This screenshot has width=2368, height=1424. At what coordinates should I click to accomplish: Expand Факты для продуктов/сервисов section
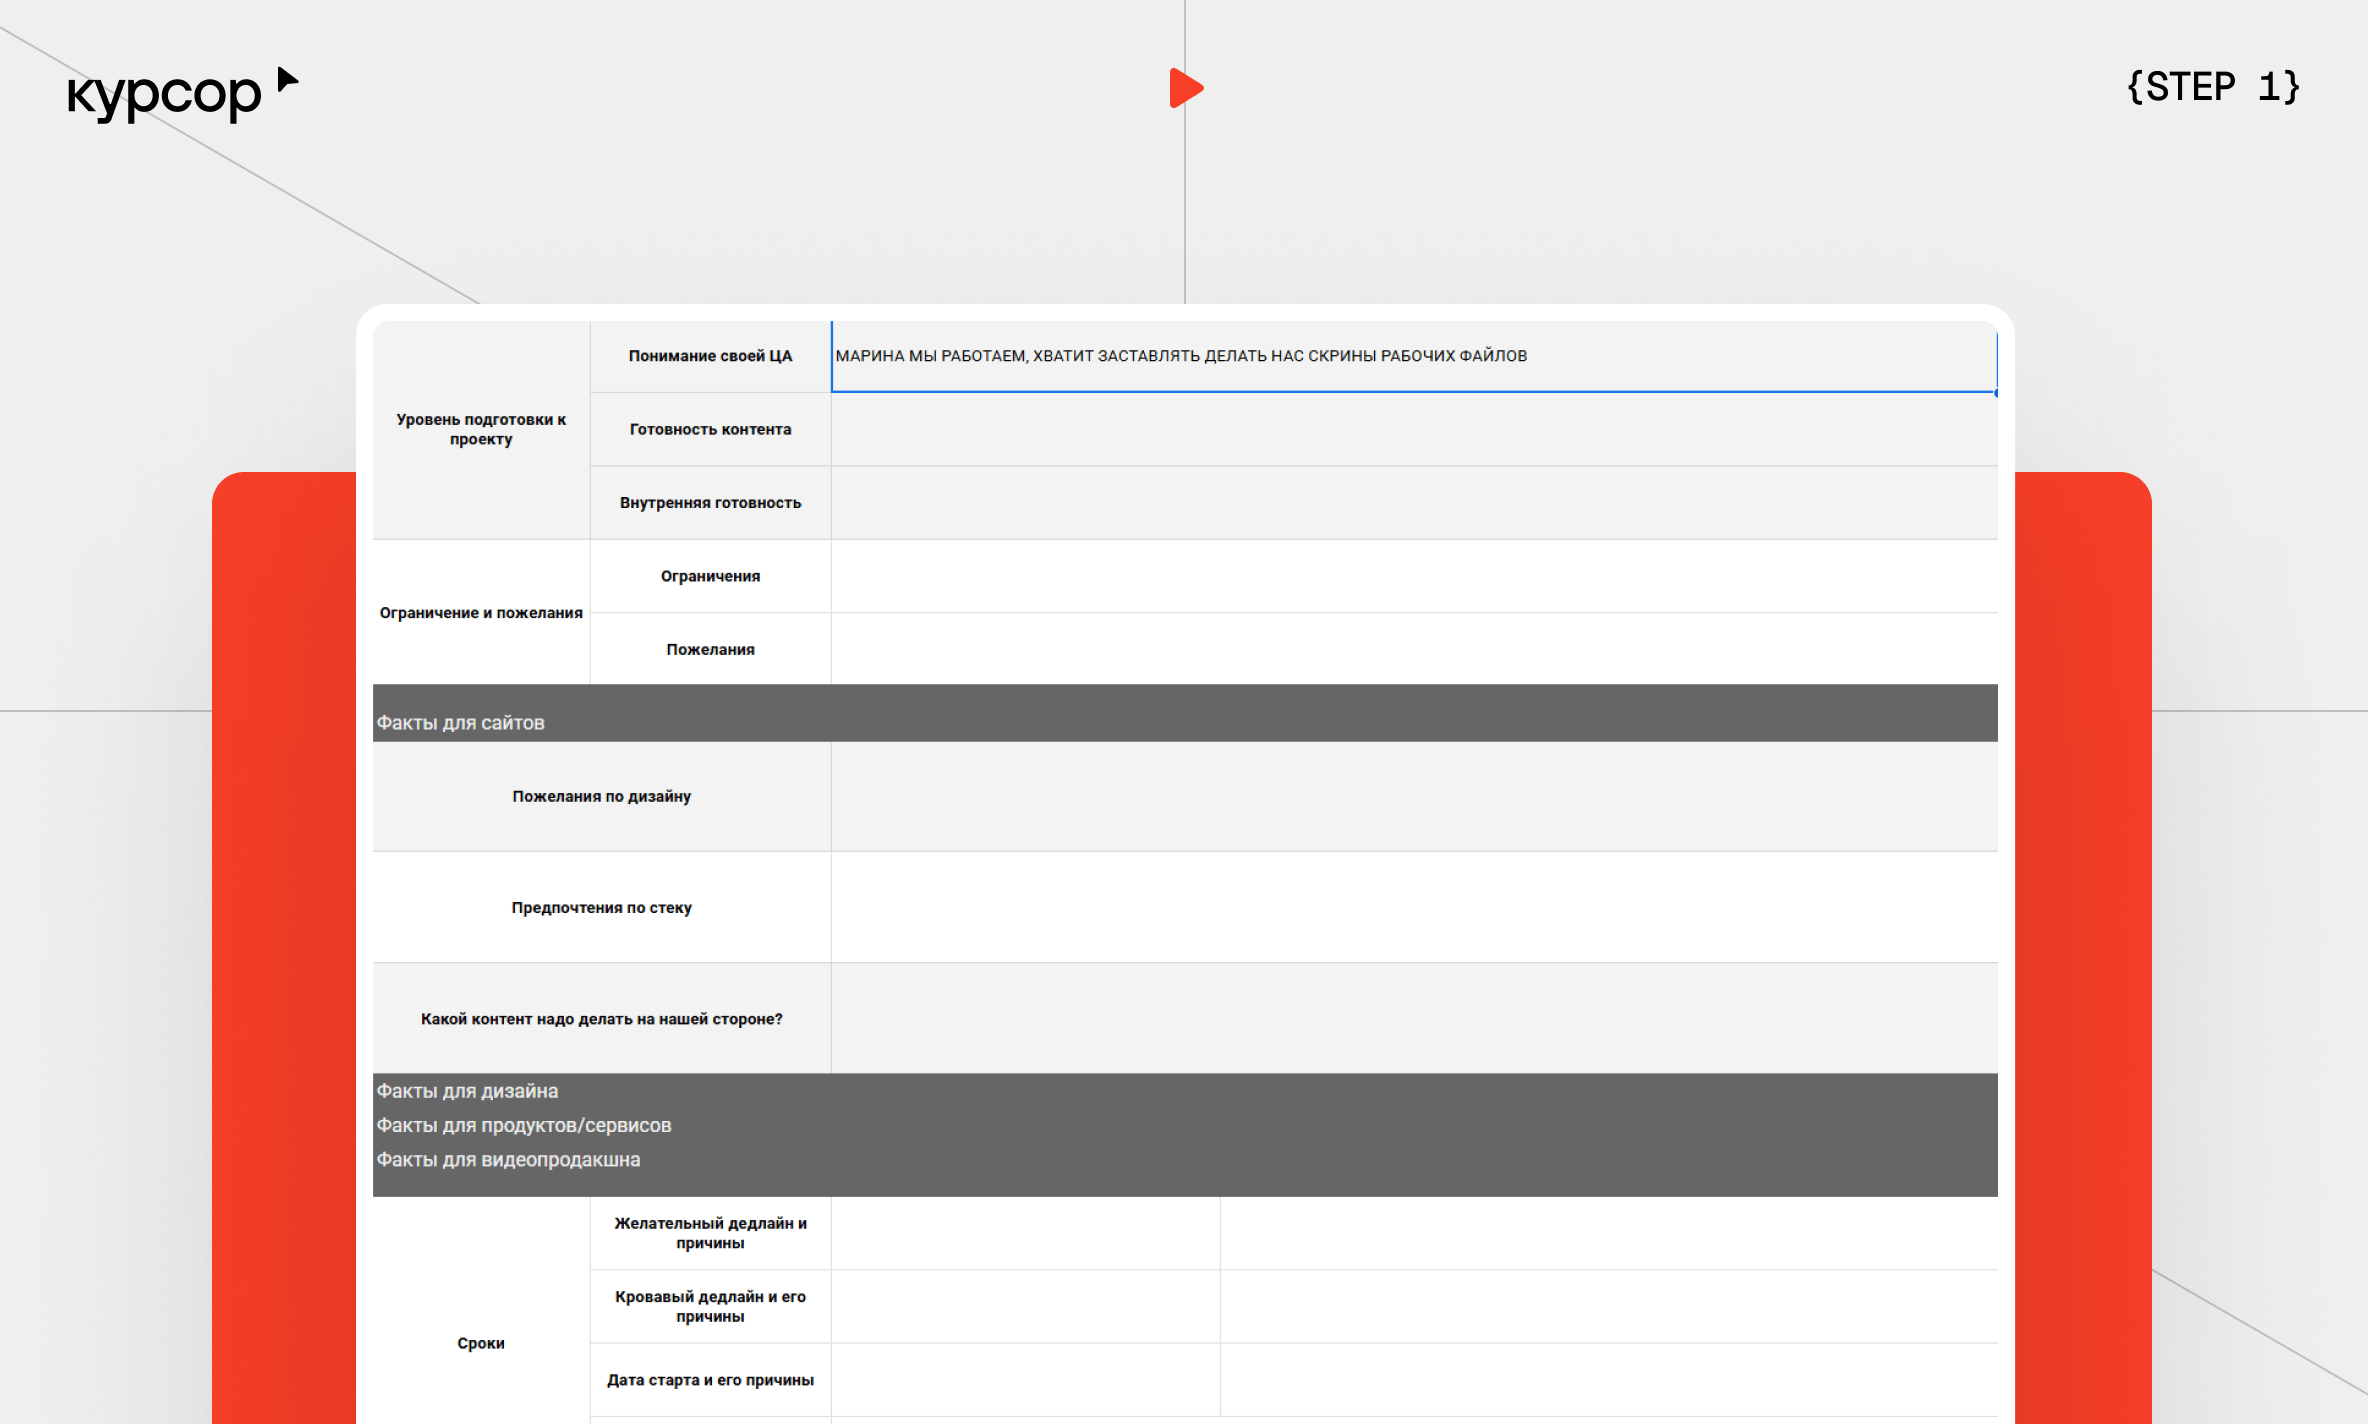(x=523, y=1125)
